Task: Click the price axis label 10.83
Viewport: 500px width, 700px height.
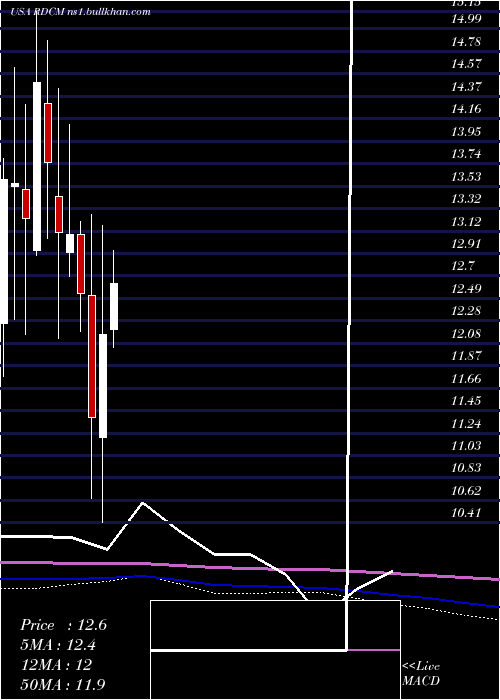Action: point(466,468)
